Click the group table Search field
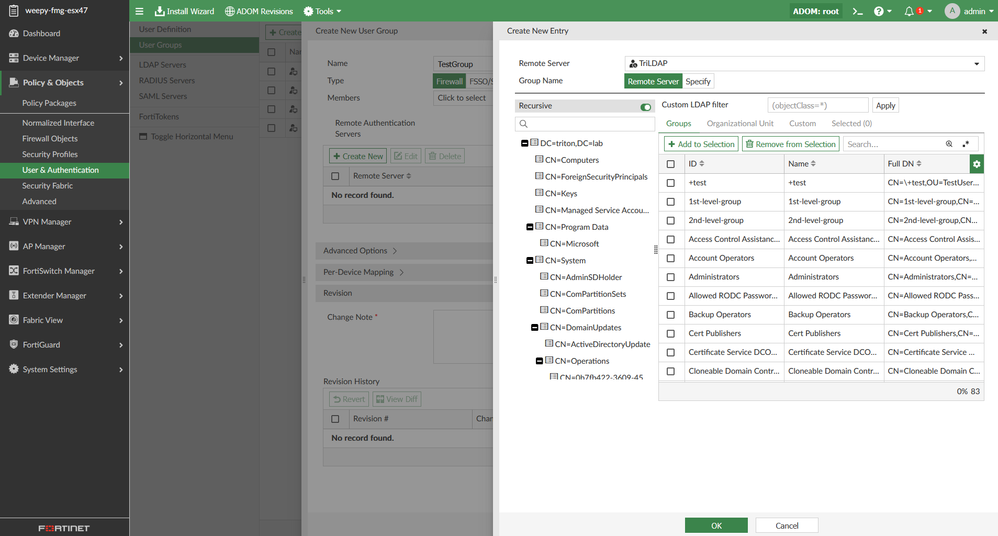Screen dimensions: 998x536 click(892, 145)
